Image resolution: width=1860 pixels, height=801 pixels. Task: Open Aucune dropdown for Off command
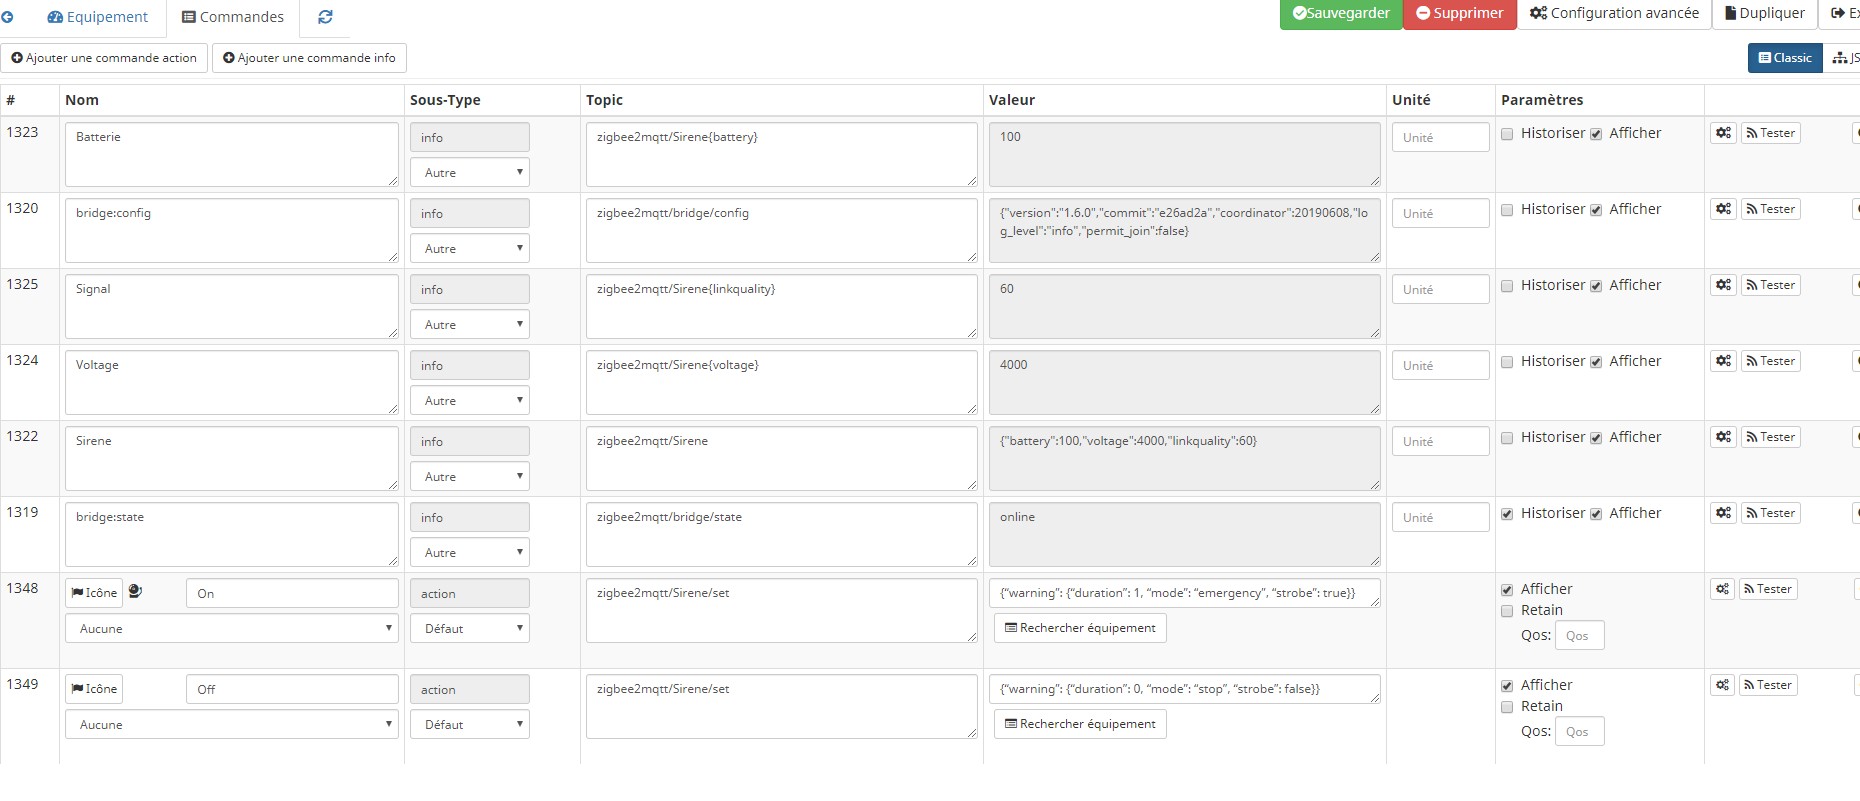click(232, 724)
